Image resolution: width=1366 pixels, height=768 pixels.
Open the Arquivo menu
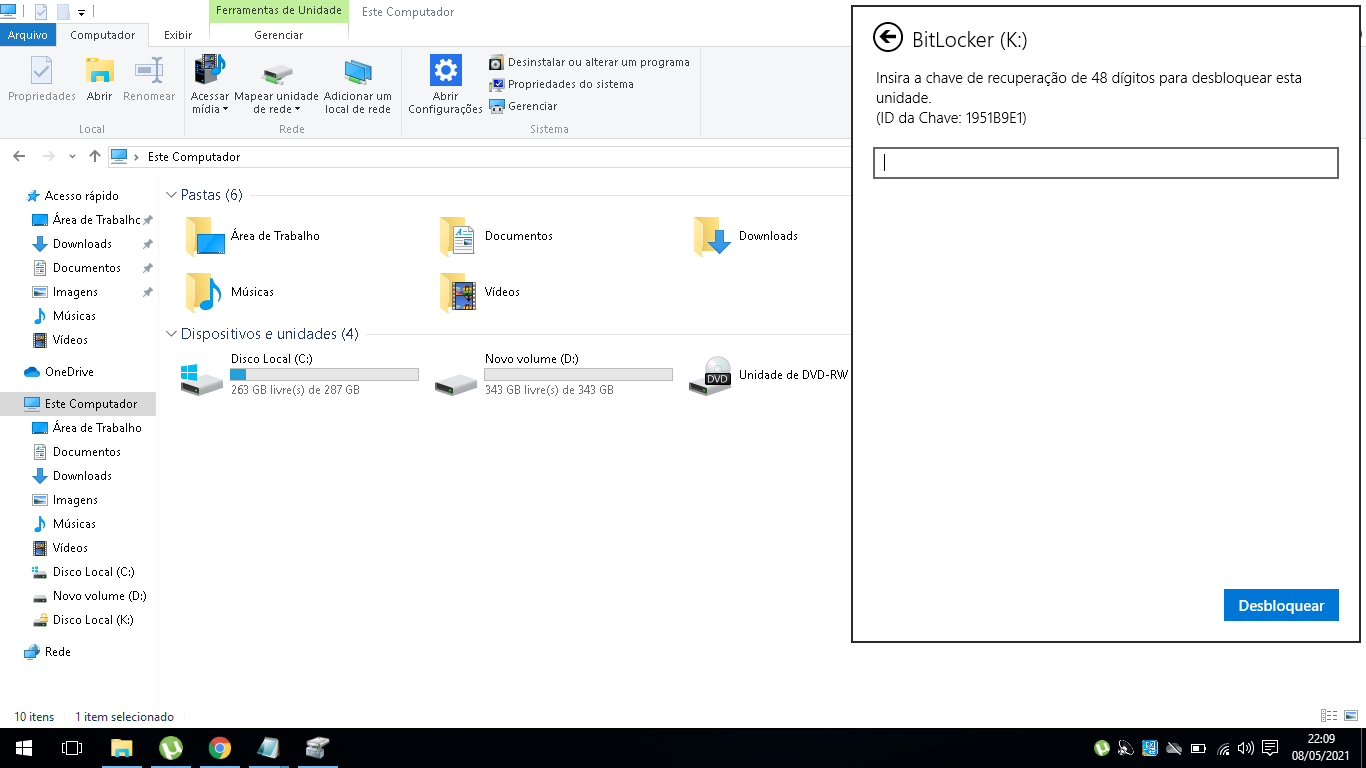tap(28, 35)
